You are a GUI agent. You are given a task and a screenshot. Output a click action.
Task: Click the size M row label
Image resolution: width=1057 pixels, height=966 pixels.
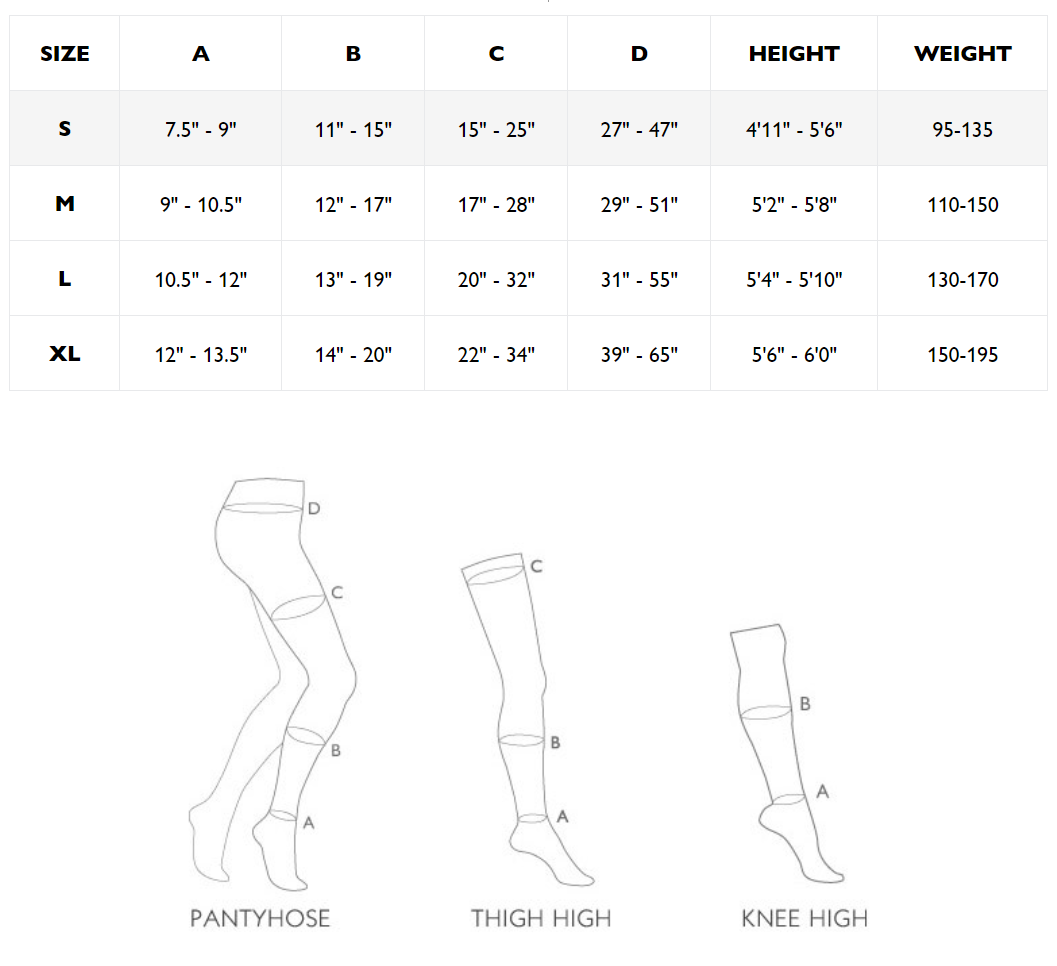(65, 204)
